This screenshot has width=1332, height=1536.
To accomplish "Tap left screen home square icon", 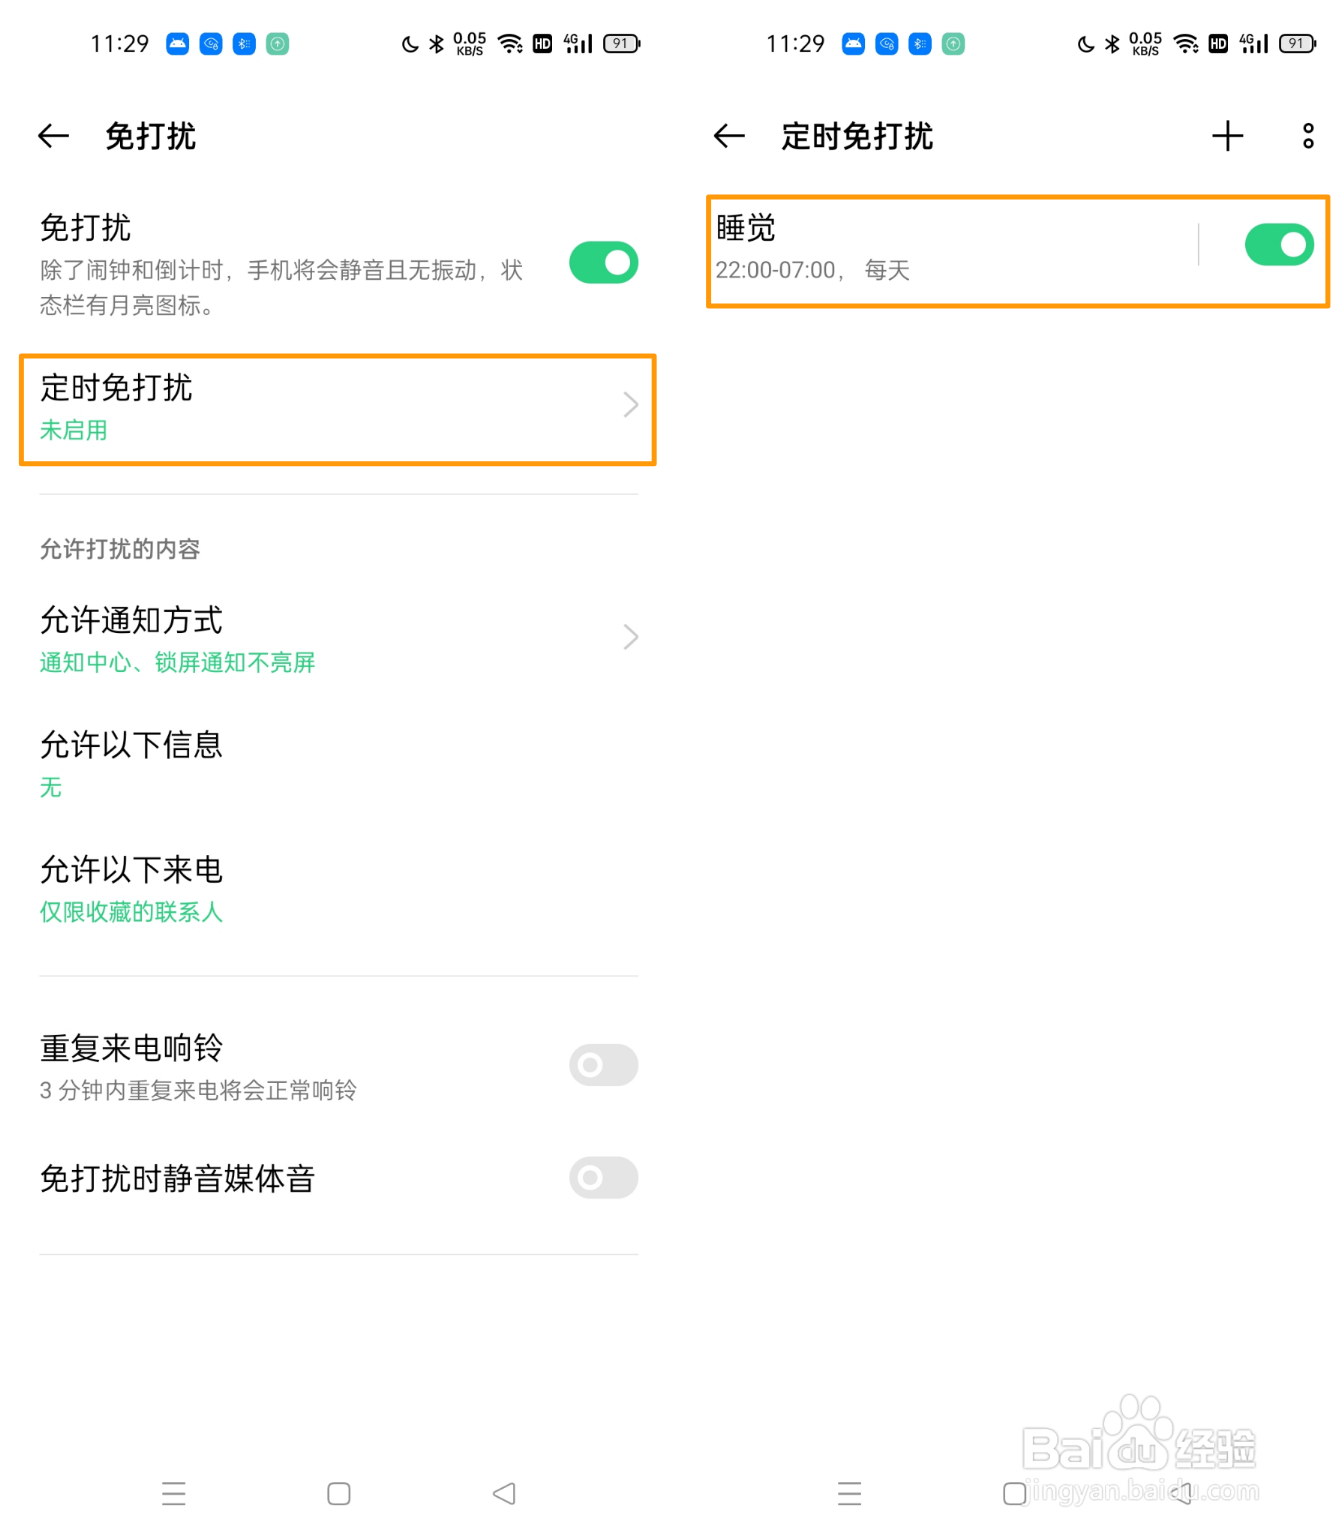I will pyautogui.click(x=339, y=1493).
